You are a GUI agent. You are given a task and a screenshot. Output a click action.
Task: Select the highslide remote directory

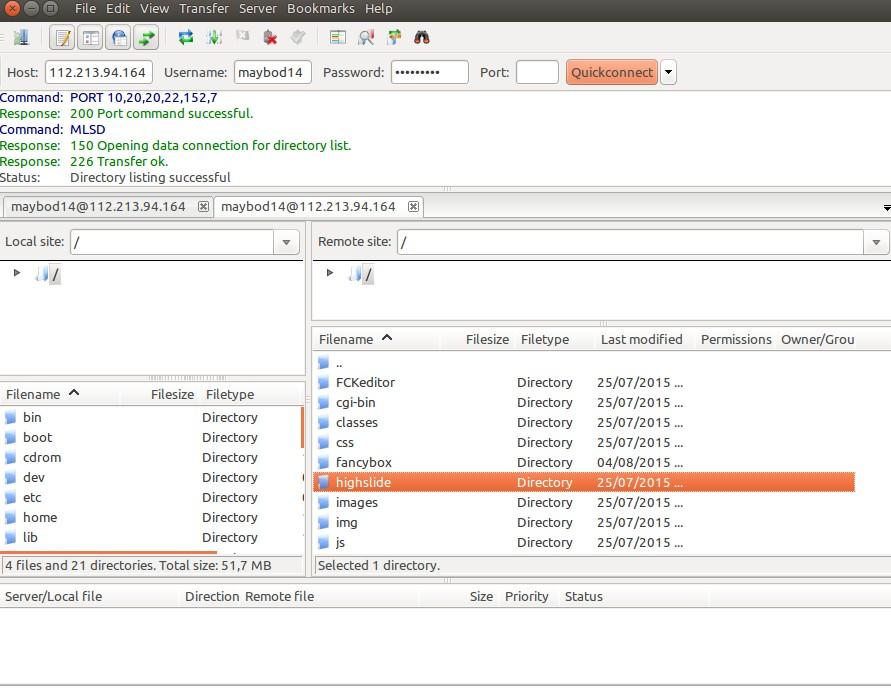[x=584, y=482]
